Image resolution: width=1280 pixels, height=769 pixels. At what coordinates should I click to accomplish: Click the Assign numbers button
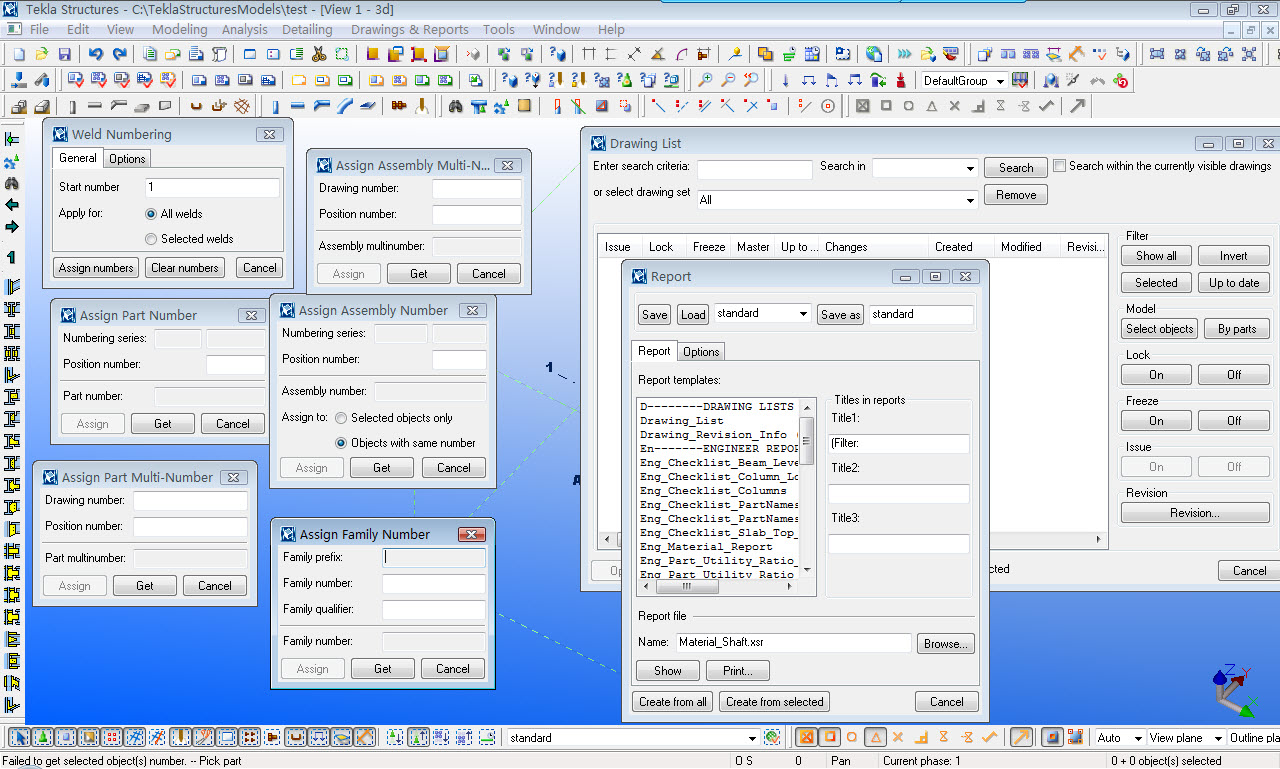coord(96,268)
